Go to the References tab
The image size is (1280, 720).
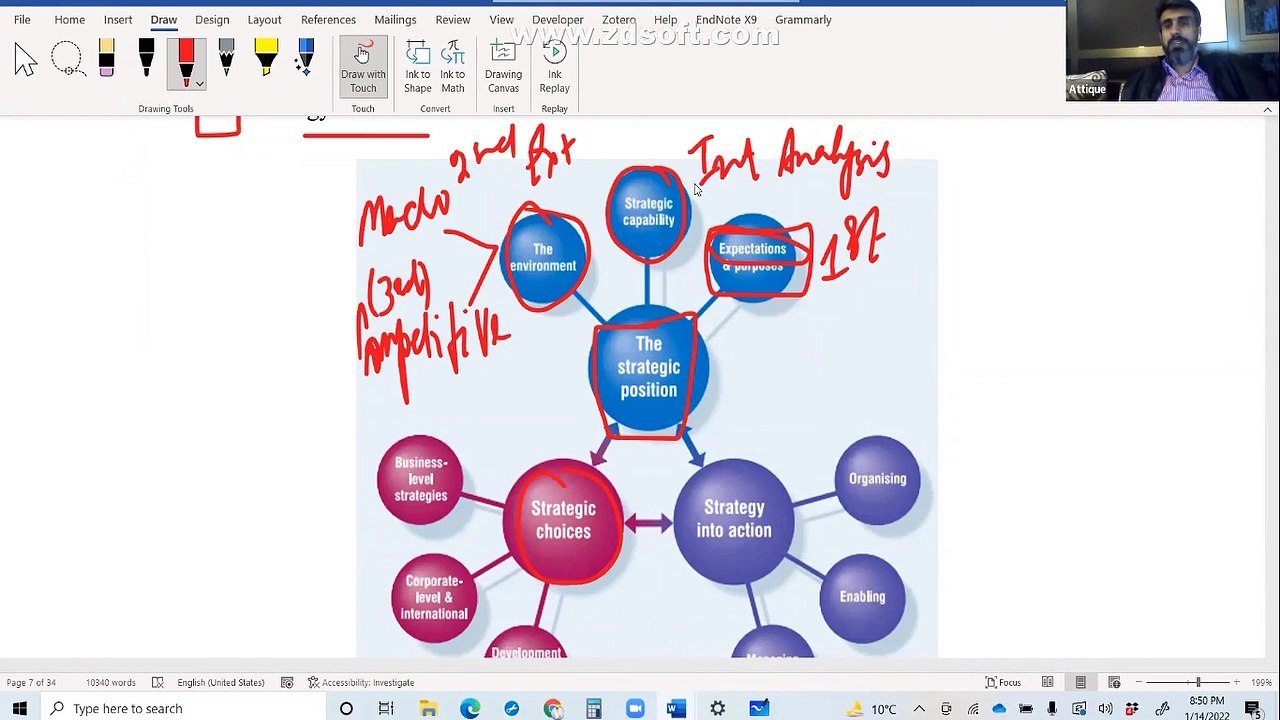328,19
